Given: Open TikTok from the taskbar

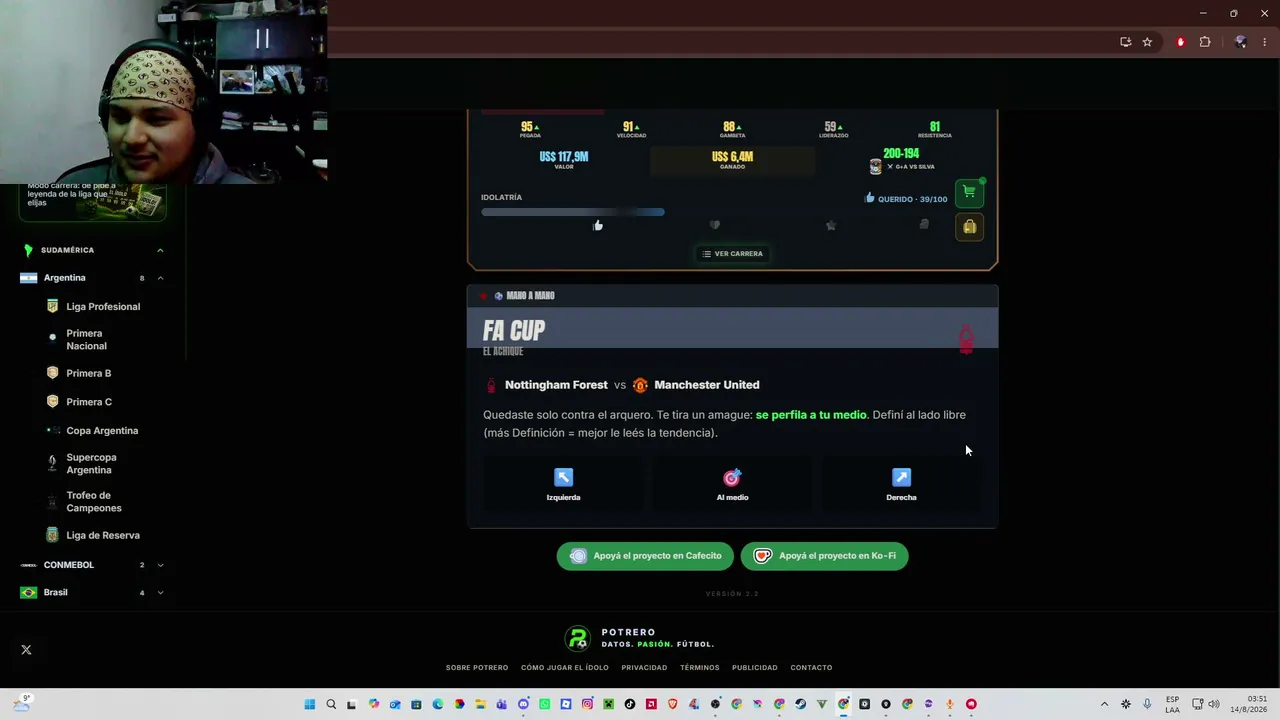Looking at the screenshot, I should tap(630, 704).
